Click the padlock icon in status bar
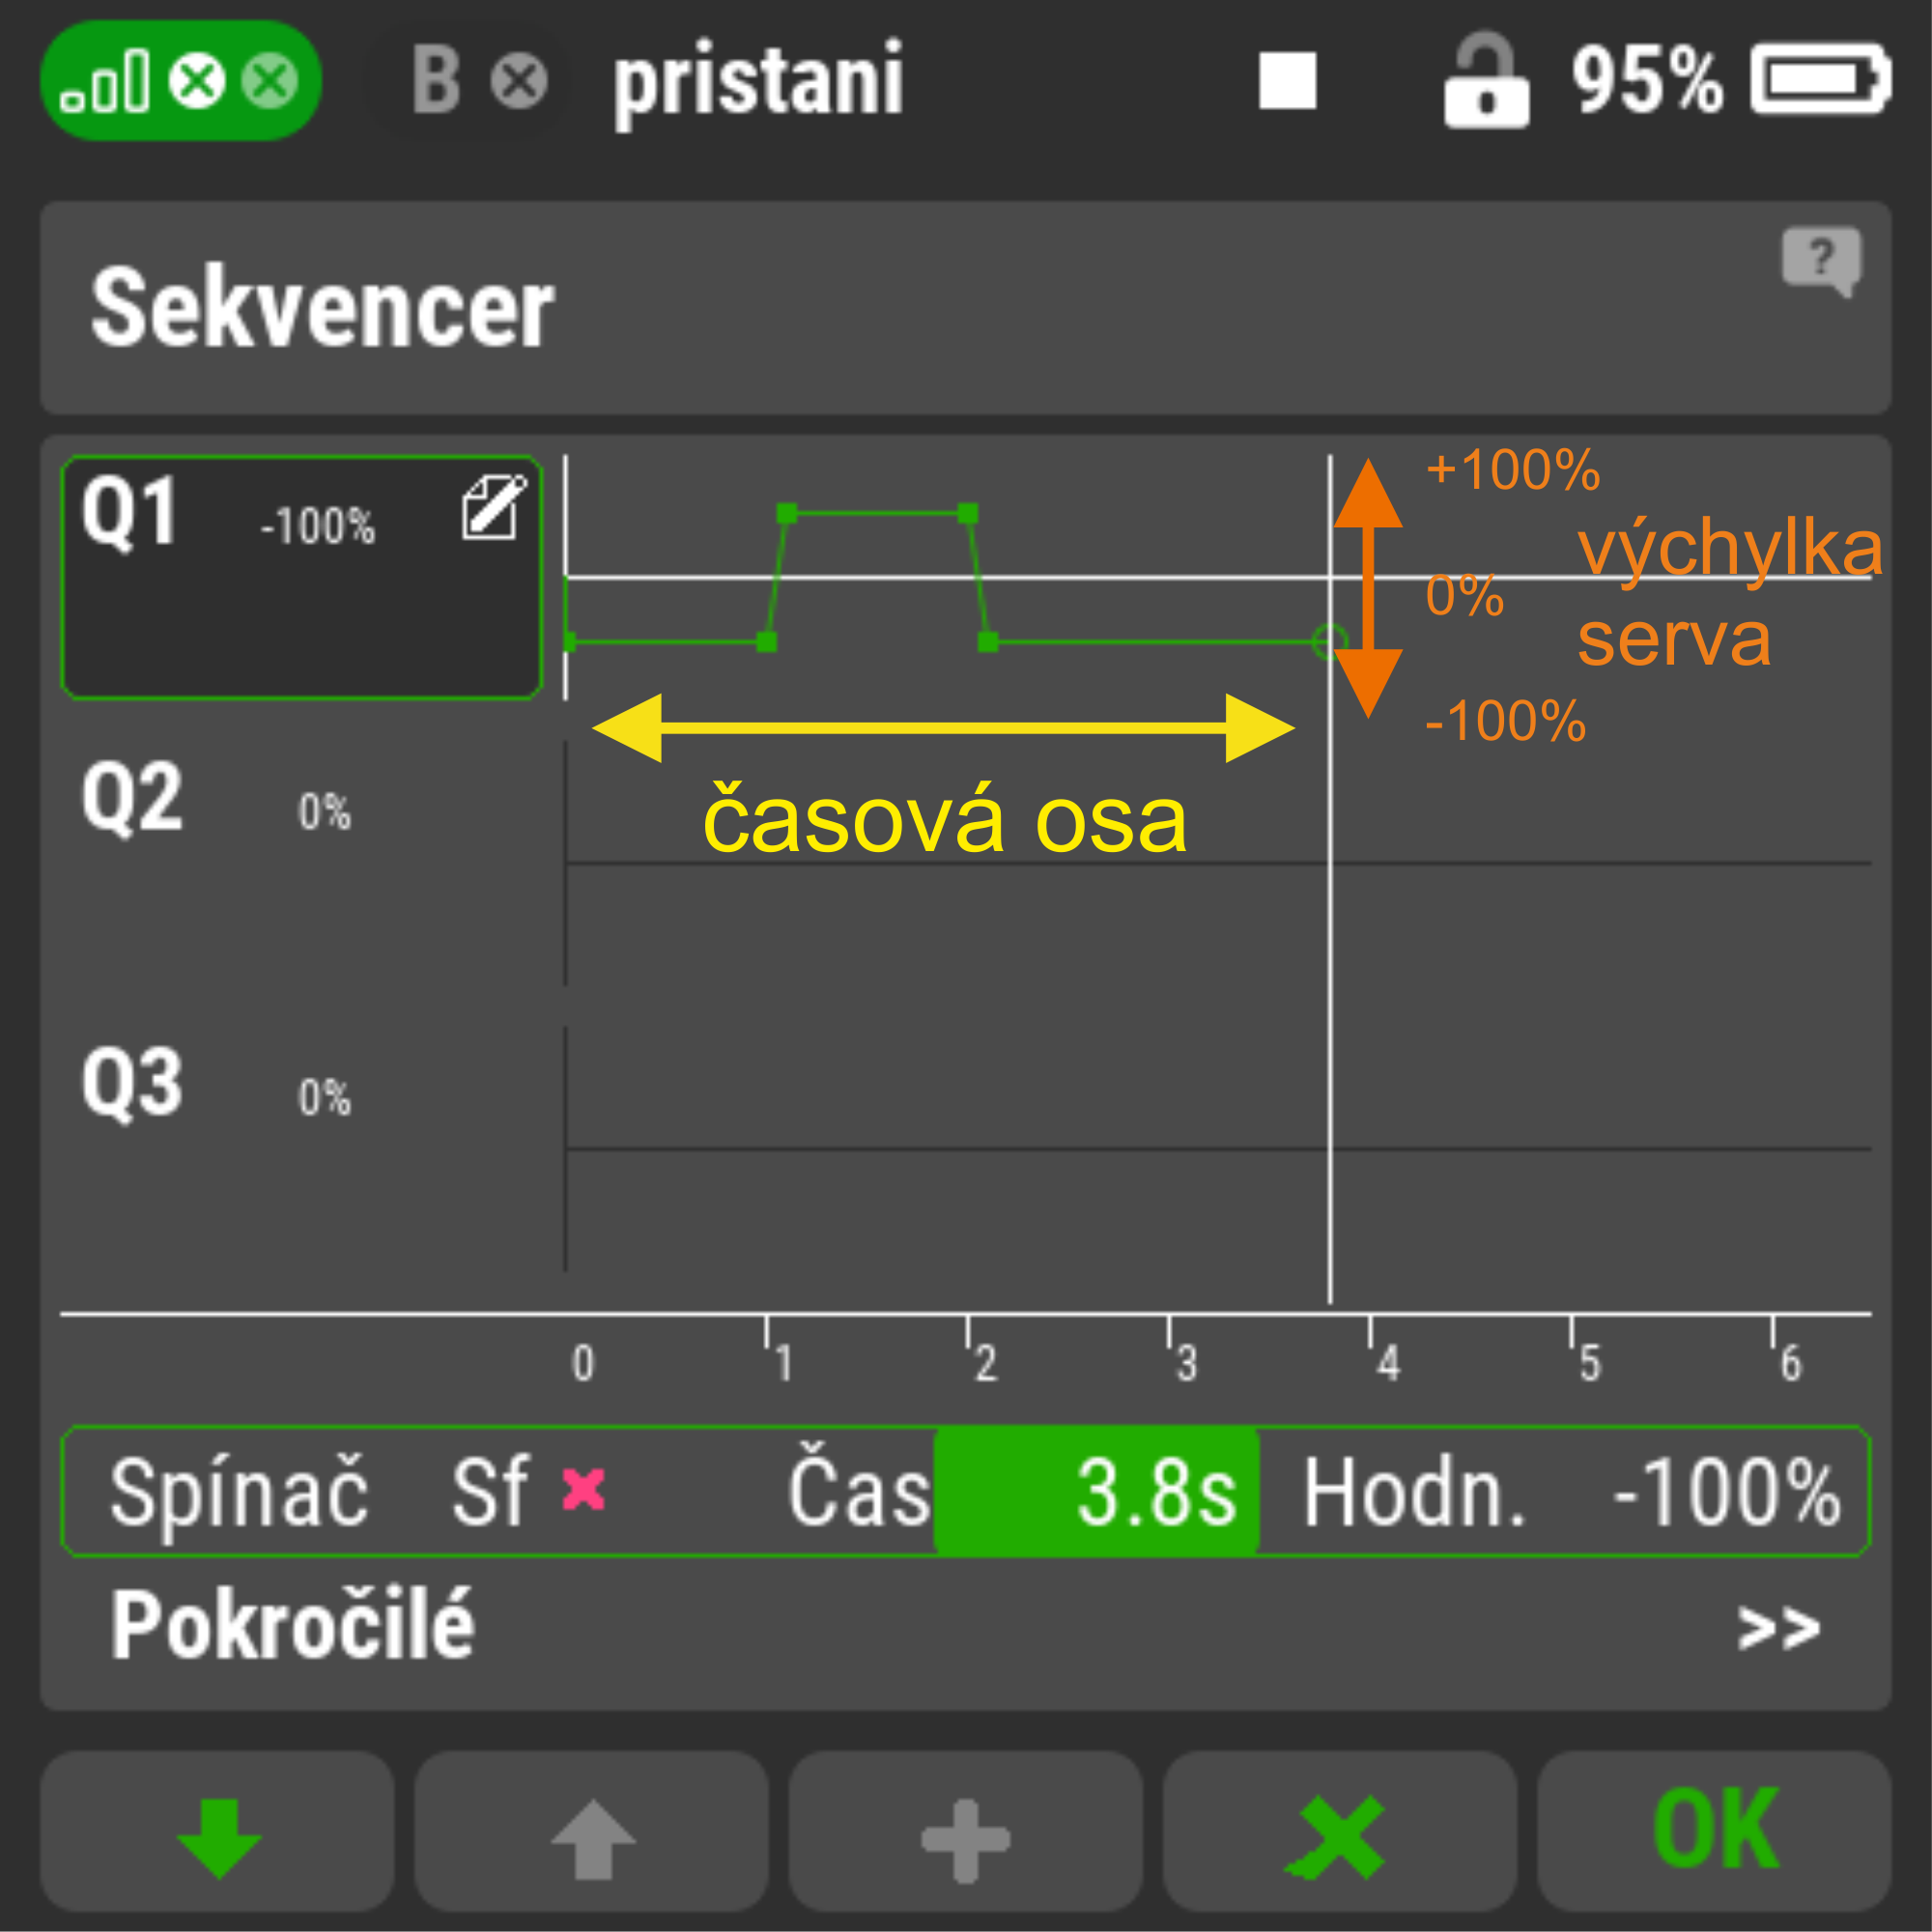 click(1485, 82)
